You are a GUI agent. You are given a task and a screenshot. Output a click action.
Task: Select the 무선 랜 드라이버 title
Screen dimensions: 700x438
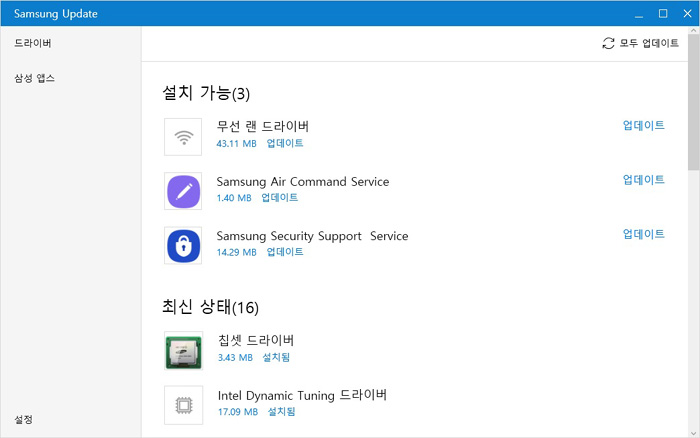262,126
